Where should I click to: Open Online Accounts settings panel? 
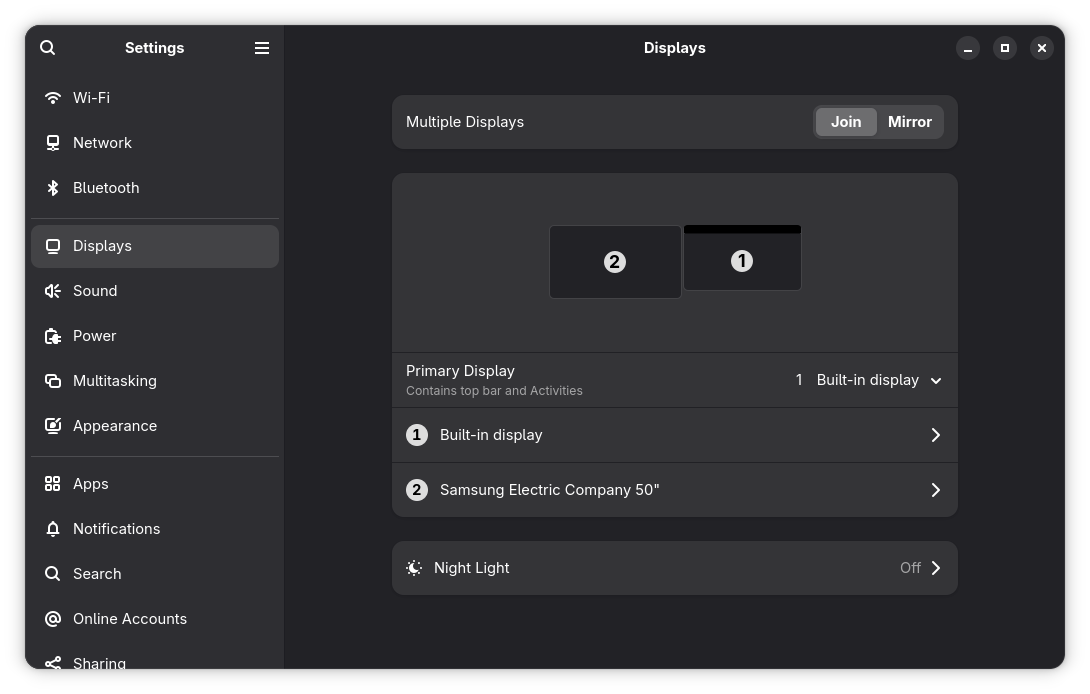155,619
